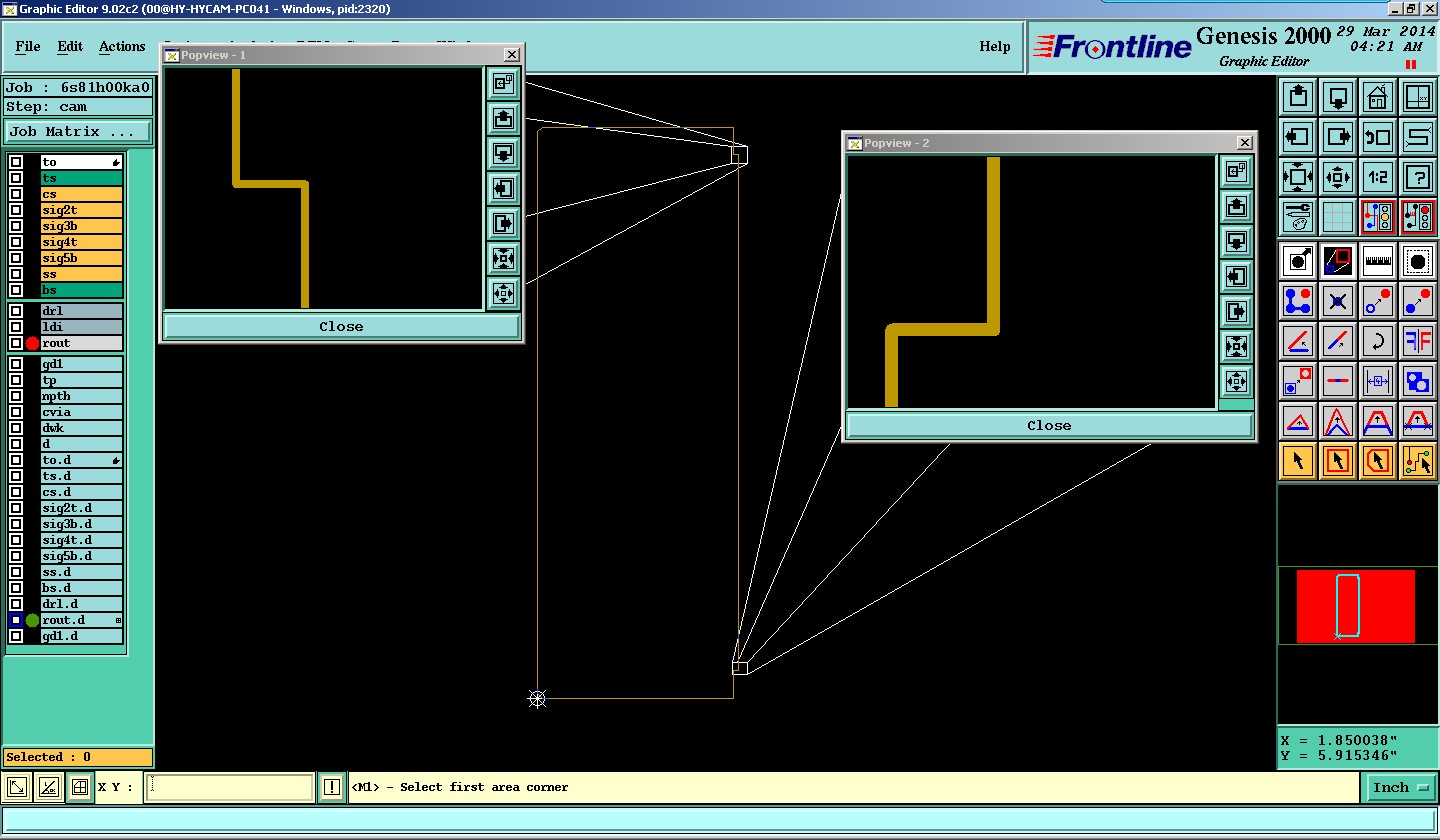Toggle the checkbox for layer gd1
This screenshot has width=1440, height=840.
(16, 364)
